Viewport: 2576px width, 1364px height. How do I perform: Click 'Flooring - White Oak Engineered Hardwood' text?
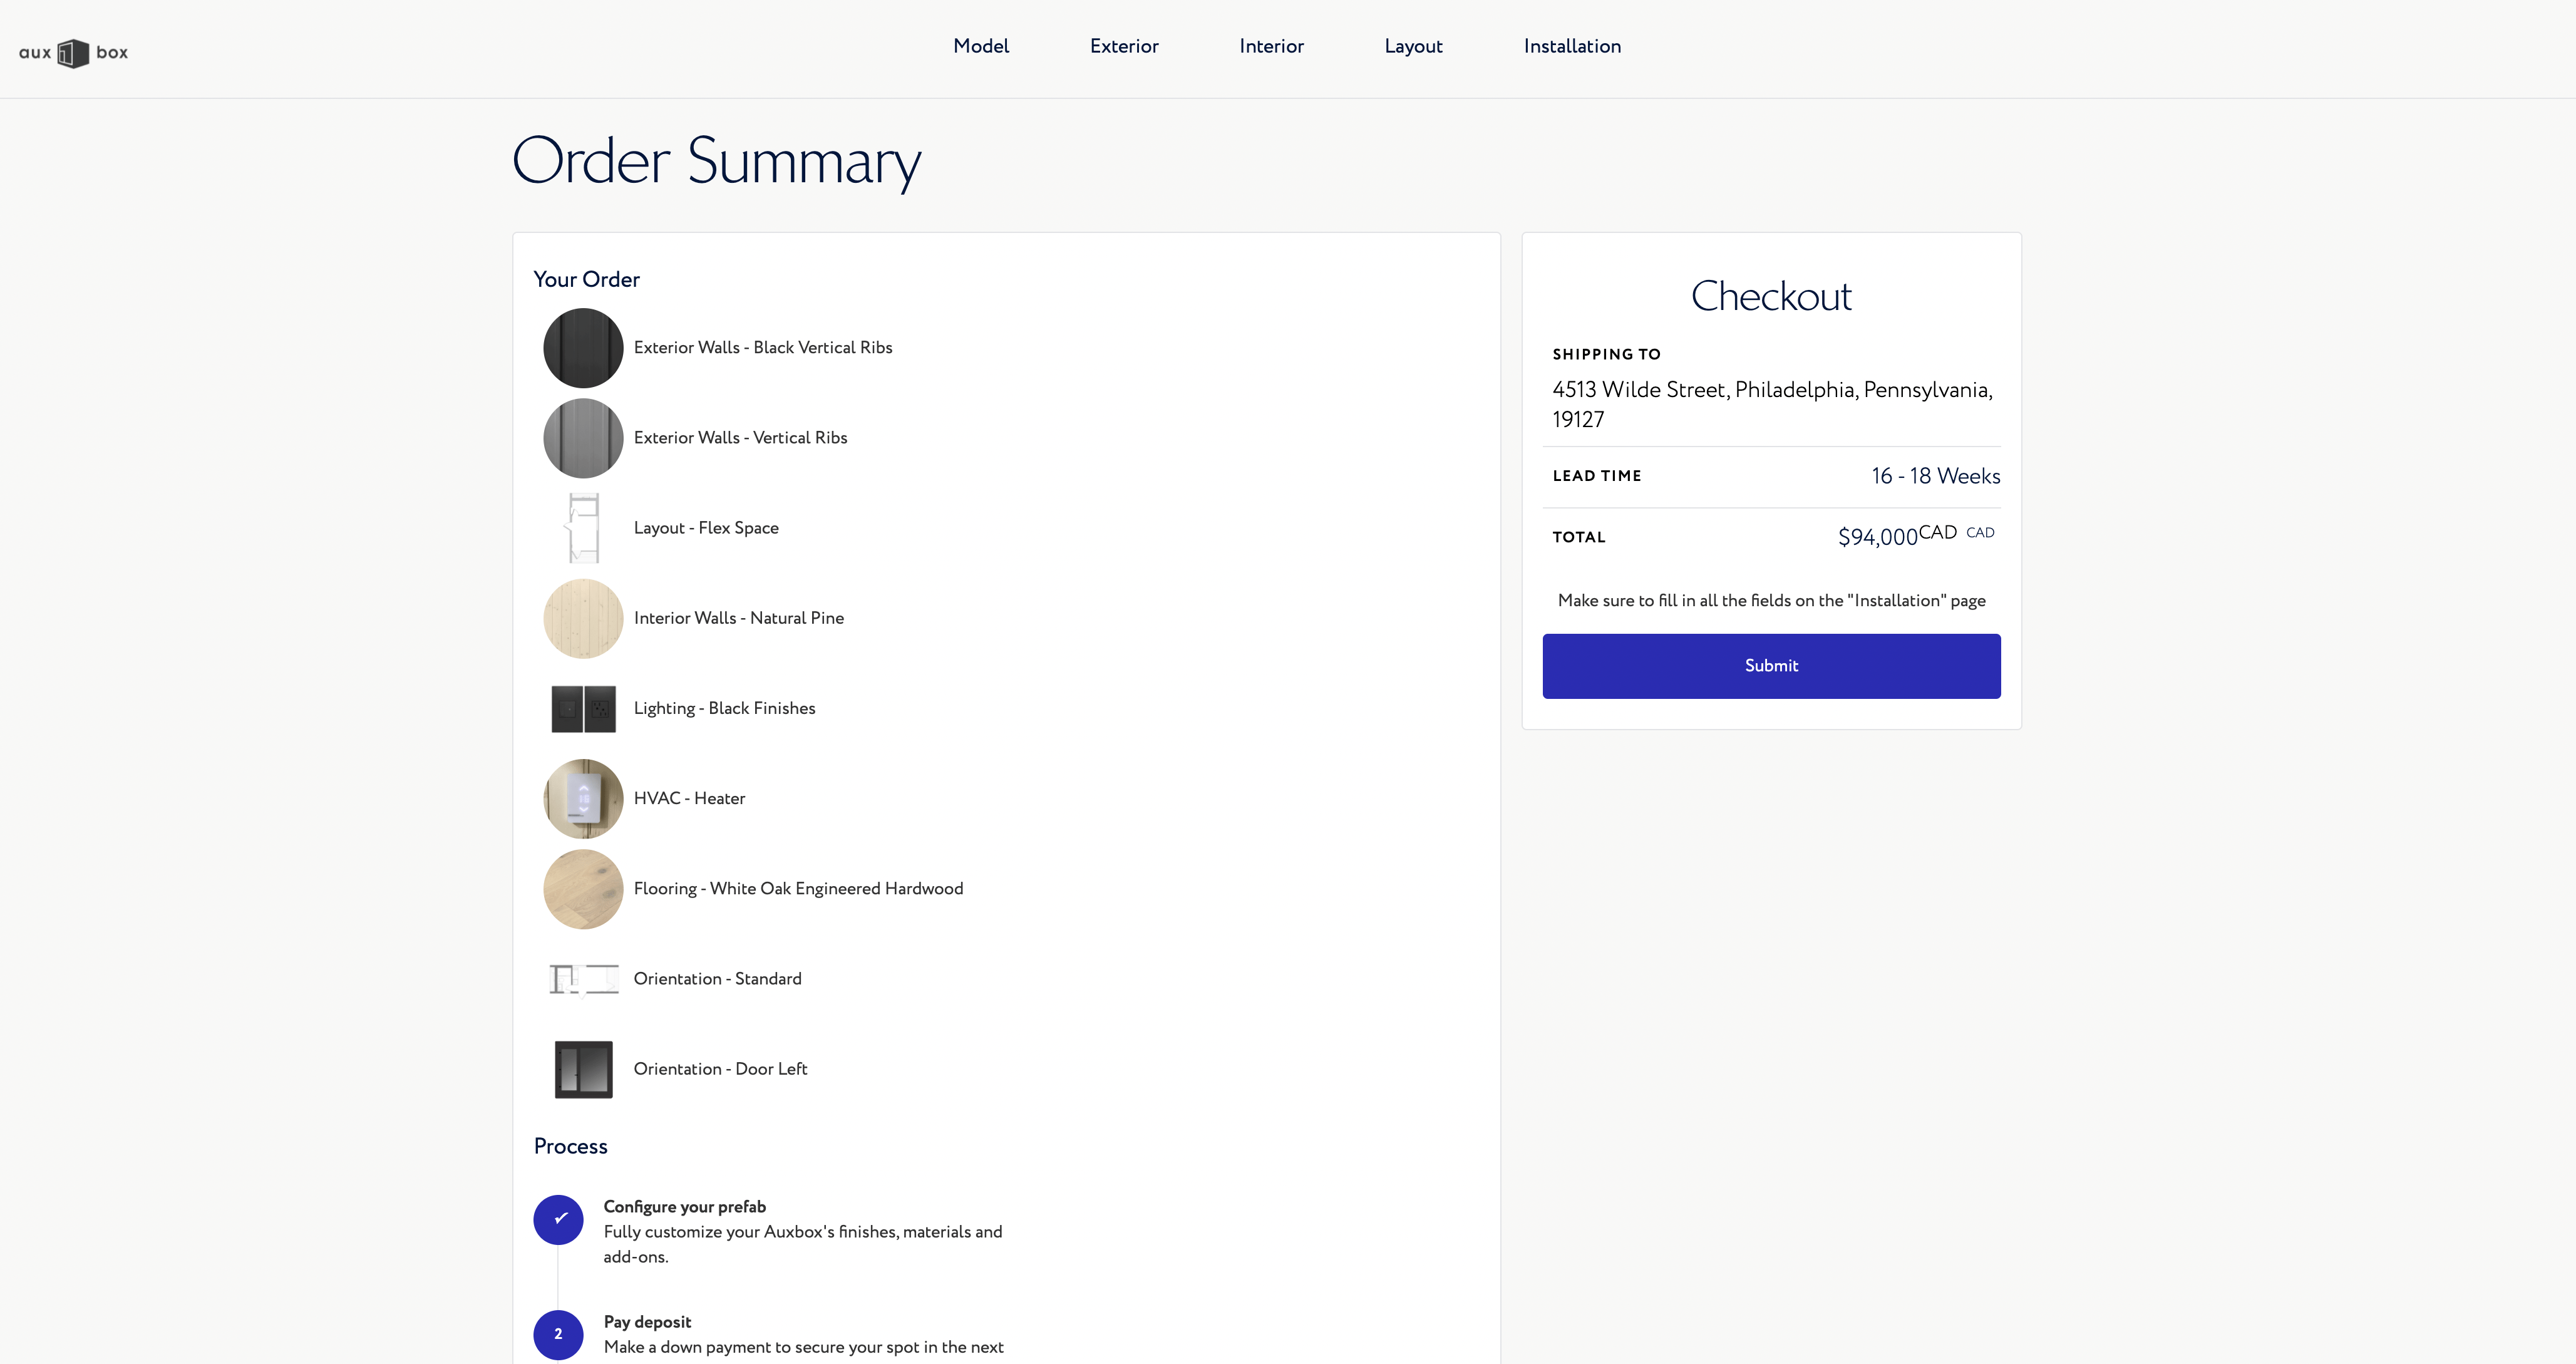pos(798,889)
